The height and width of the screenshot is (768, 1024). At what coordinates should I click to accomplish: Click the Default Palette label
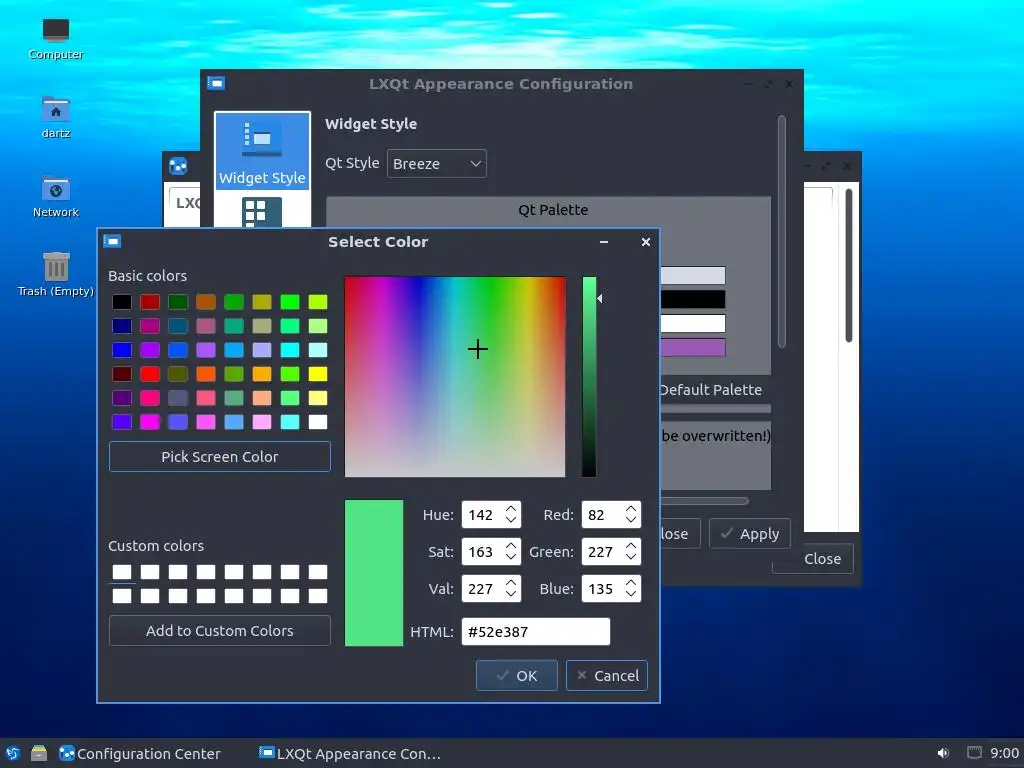point(711,390)
